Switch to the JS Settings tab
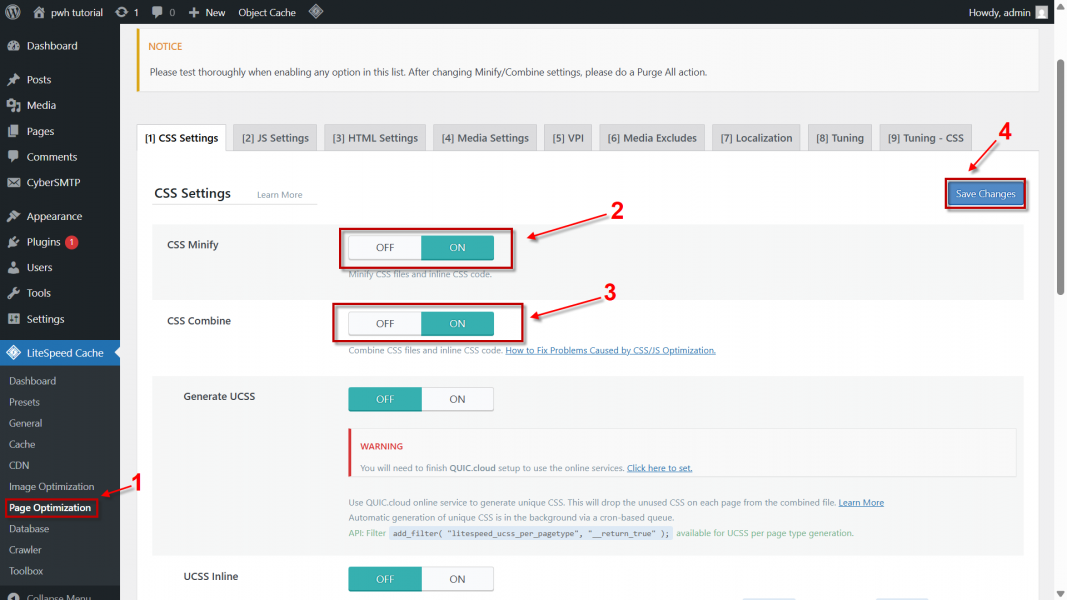Viewport: 1067px width, 600px height. pos(275,137)
